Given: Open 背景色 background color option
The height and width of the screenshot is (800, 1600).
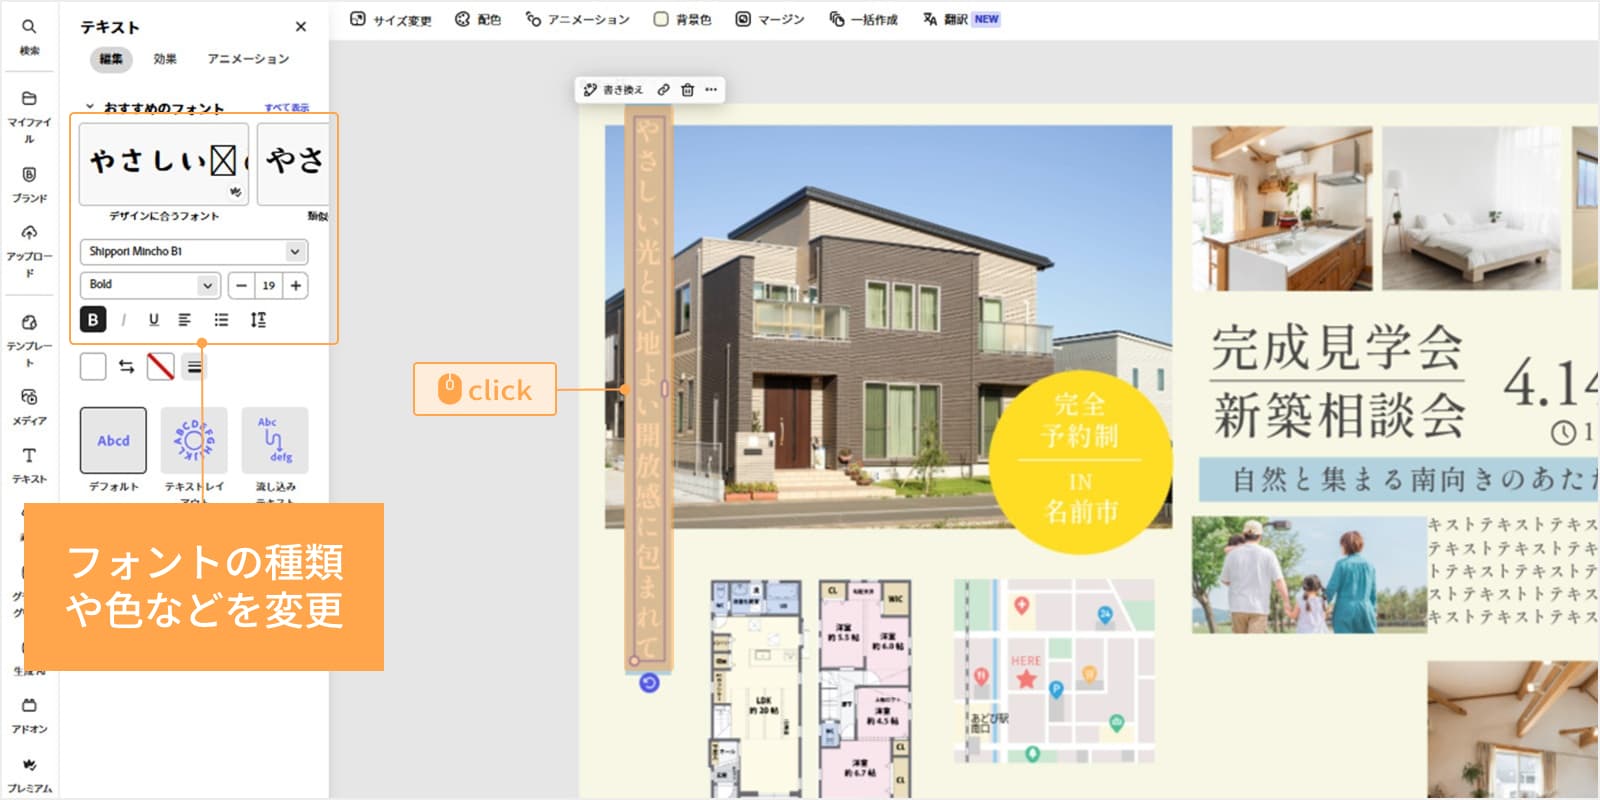Looking at the screenshot, I should pyautogui.click(x=682, y=19).
